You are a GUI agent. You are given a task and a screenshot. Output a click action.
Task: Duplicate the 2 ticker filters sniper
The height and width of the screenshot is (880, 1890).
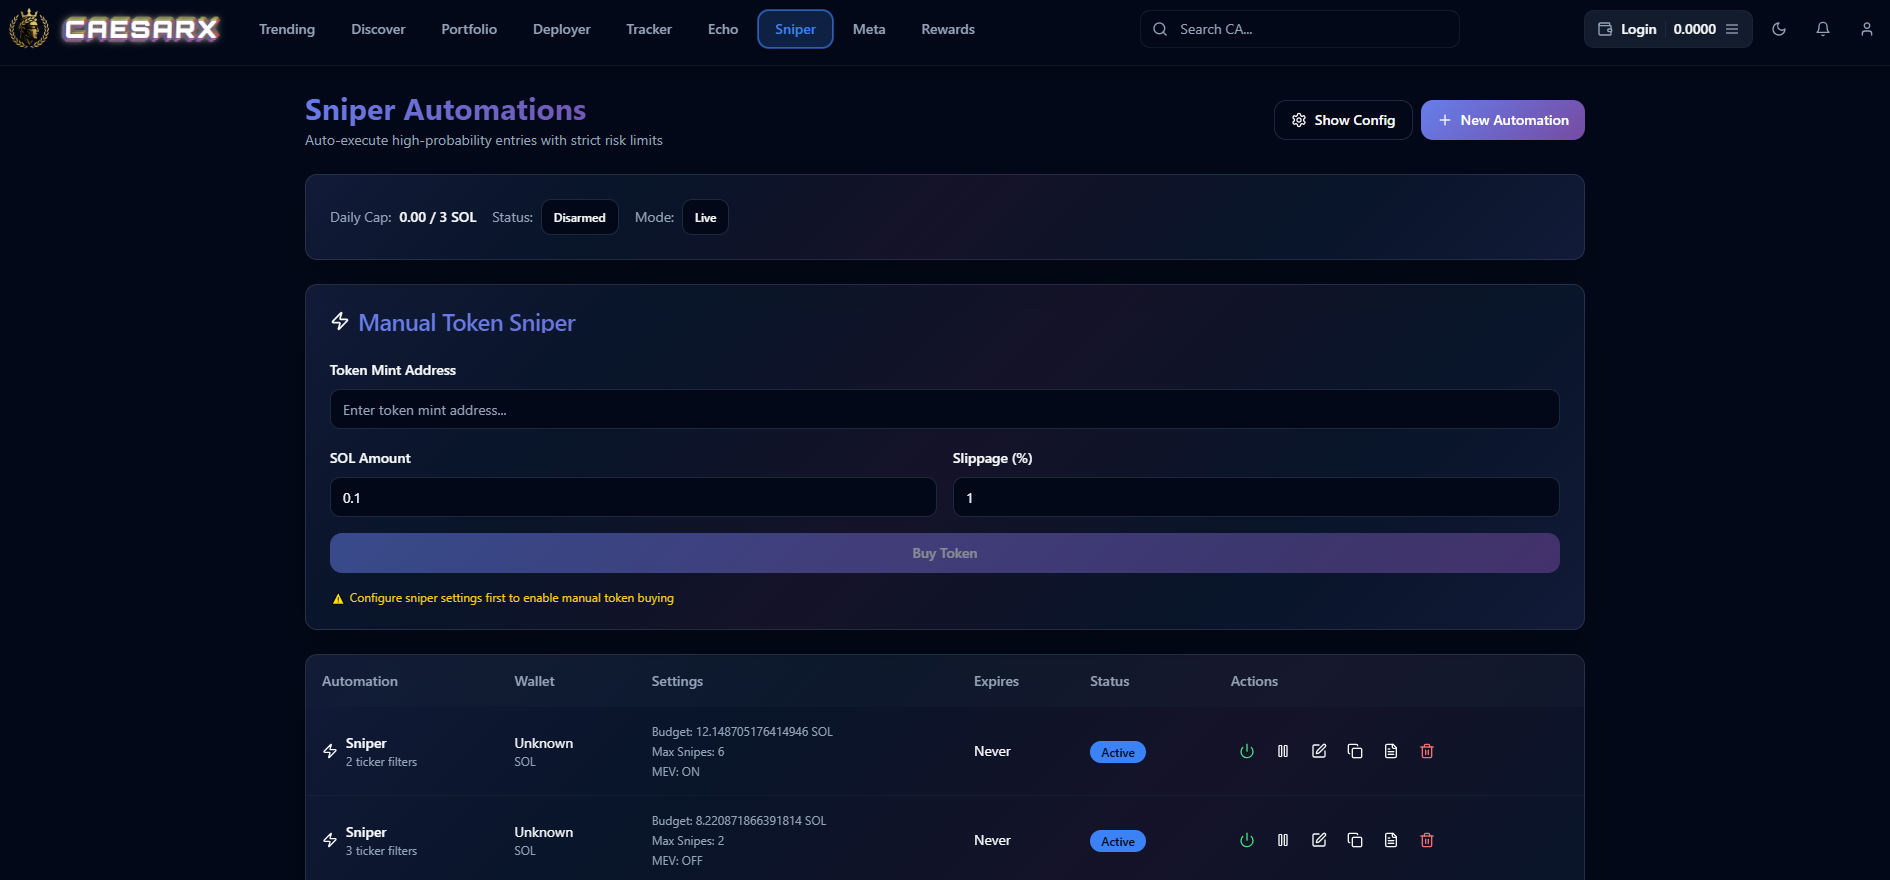tap(1355, 751)
